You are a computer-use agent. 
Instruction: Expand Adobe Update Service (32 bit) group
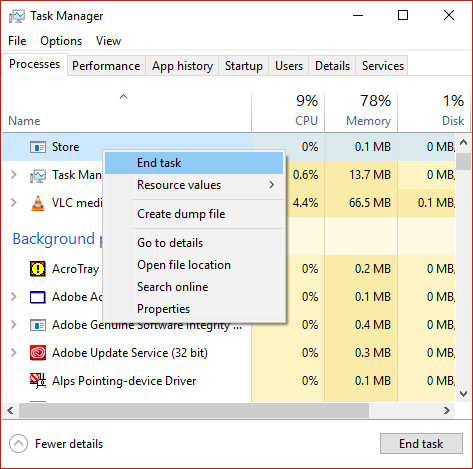tap(14, 352)
